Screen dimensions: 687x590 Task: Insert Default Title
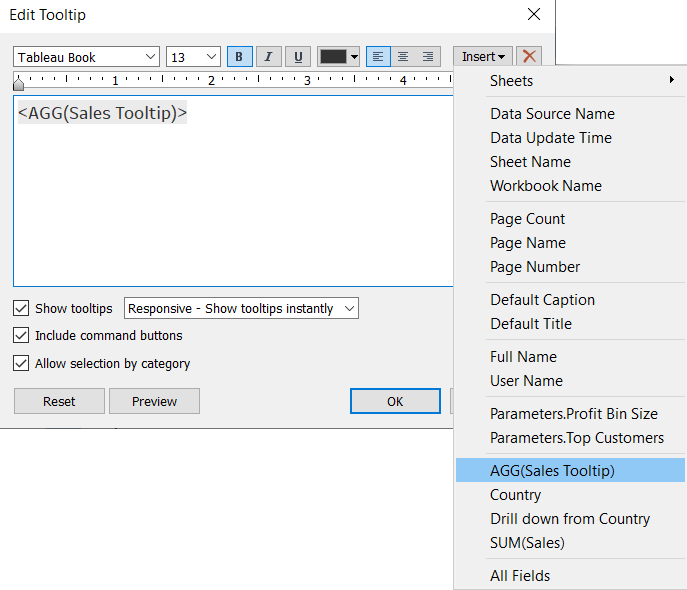tap(570, 324)
